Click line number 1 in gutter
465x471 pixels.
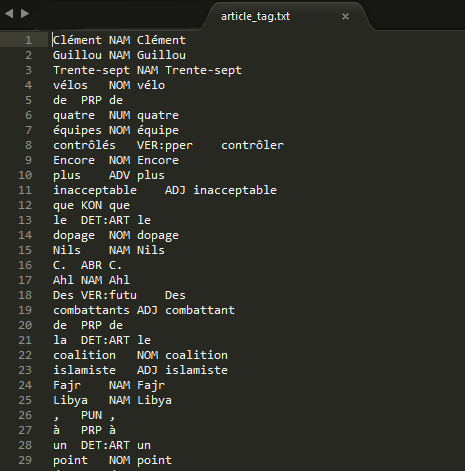pyautogui.click(x=29, y=40)
